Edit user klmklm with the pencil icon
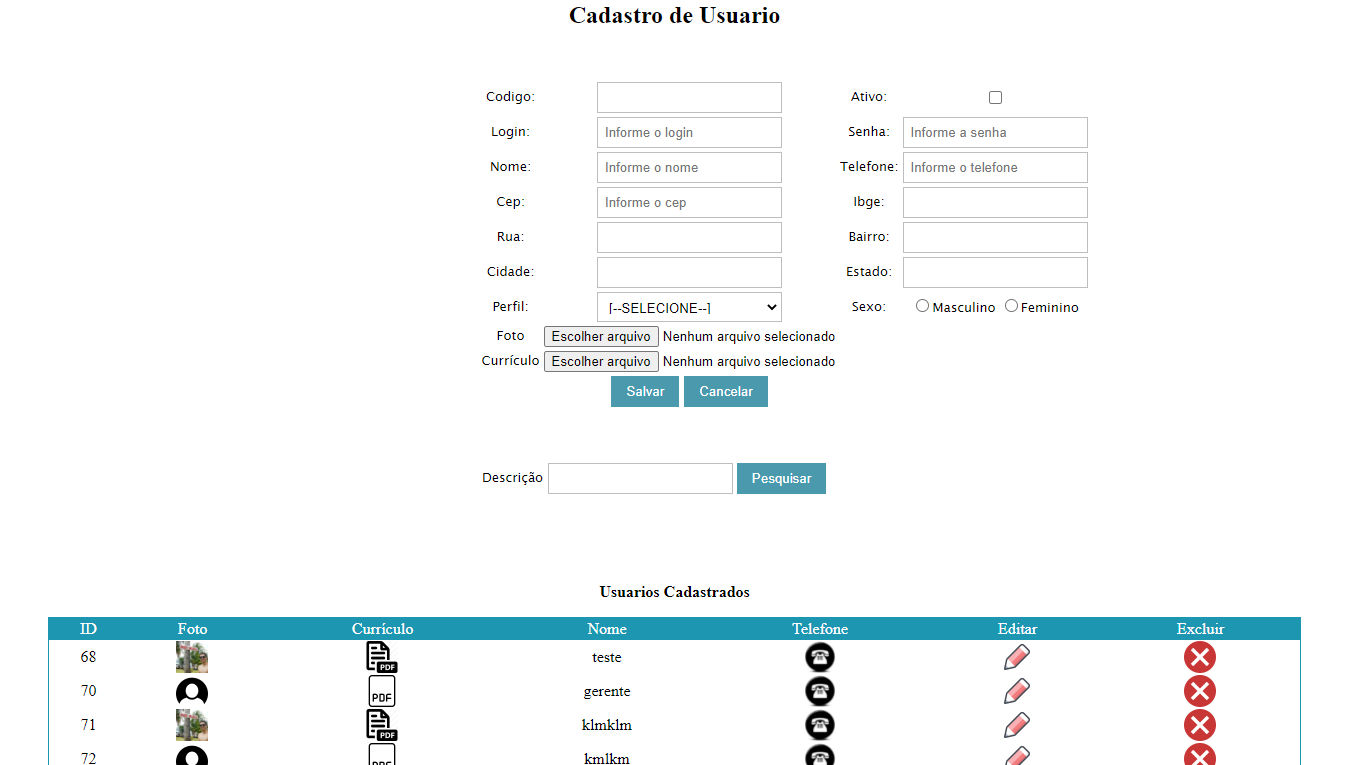 pyautogui.click(x=1017, y=725)
